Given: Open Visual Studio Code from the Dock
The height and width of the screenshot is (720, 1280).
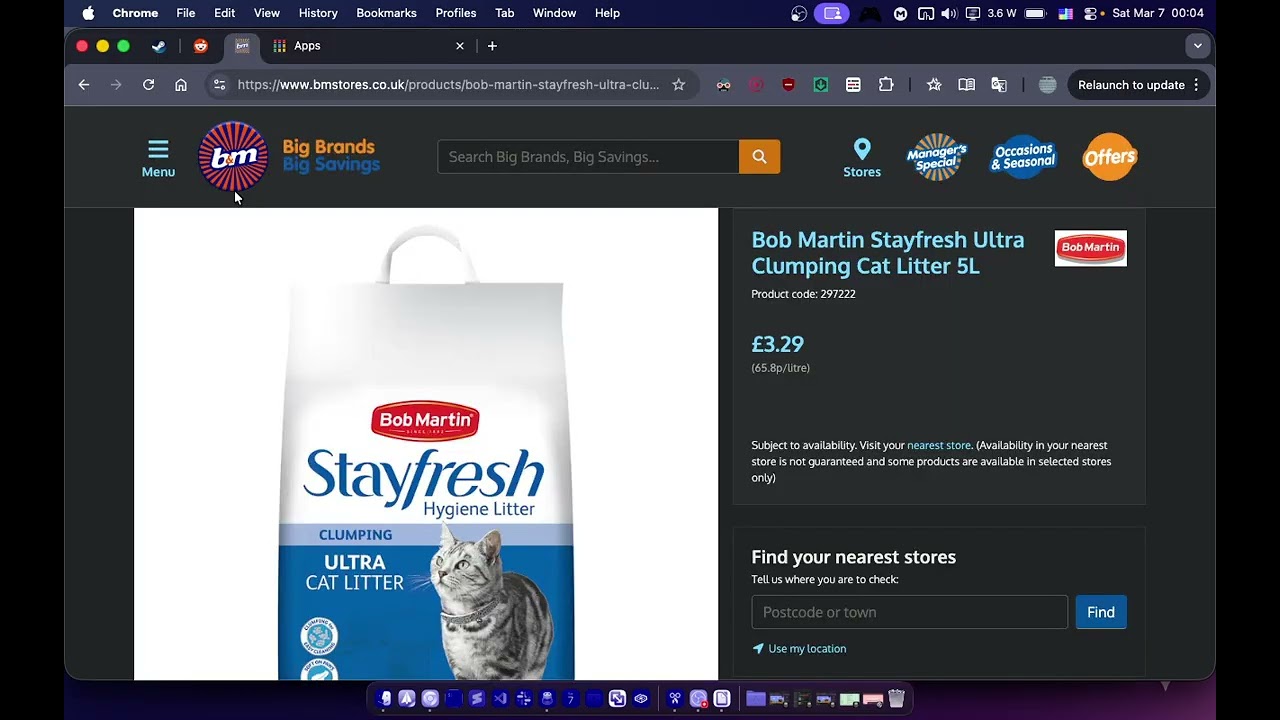Looking at the screenshot, I should (x=500, y=699).
